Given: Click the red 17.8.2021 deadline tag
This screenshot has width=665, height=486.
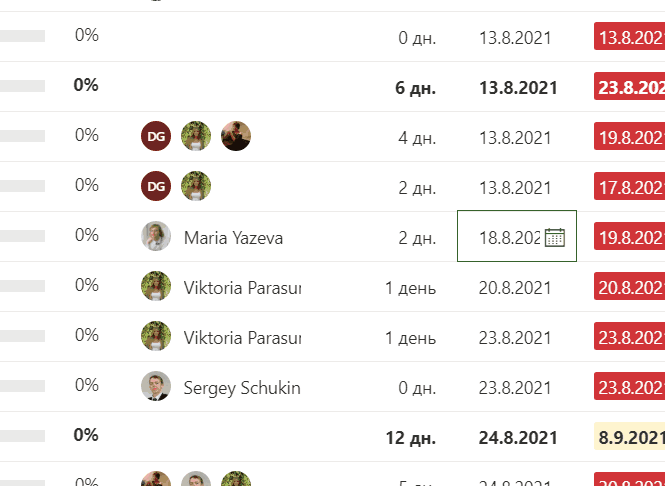Looking at the screenshot, I should tap(629, 186).
